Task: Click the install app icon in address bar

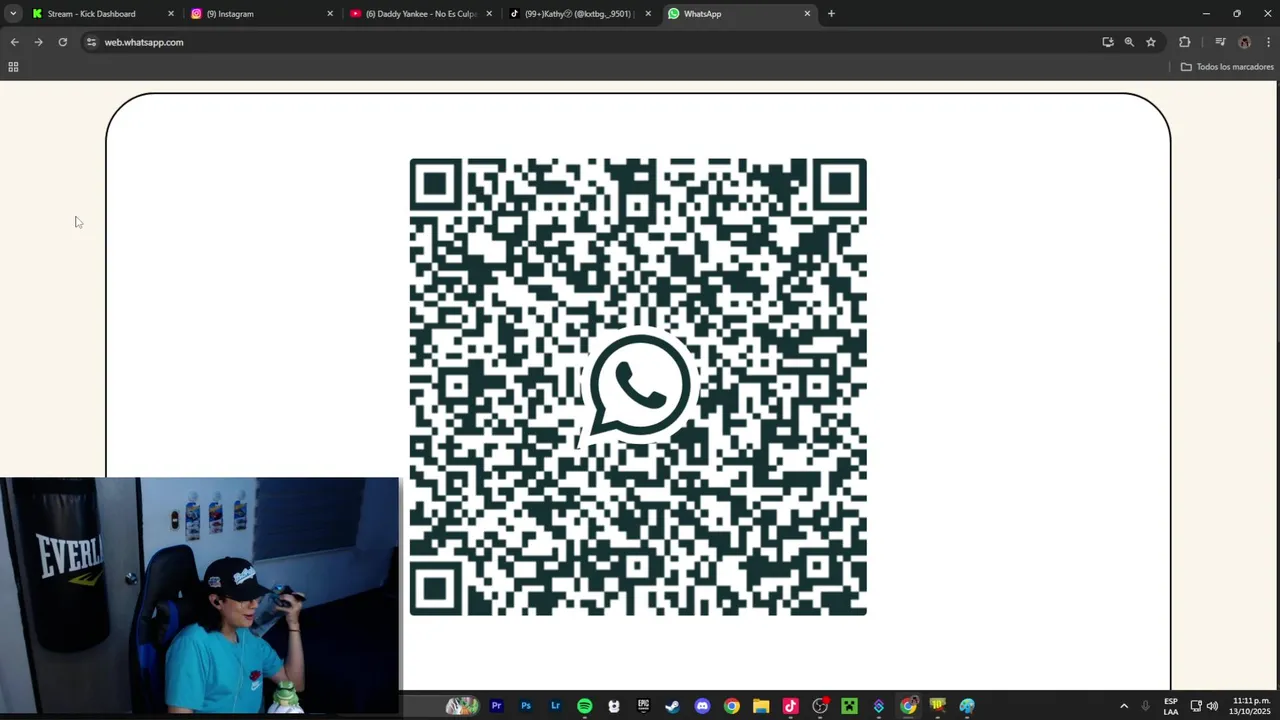Action: (1107, 42)
